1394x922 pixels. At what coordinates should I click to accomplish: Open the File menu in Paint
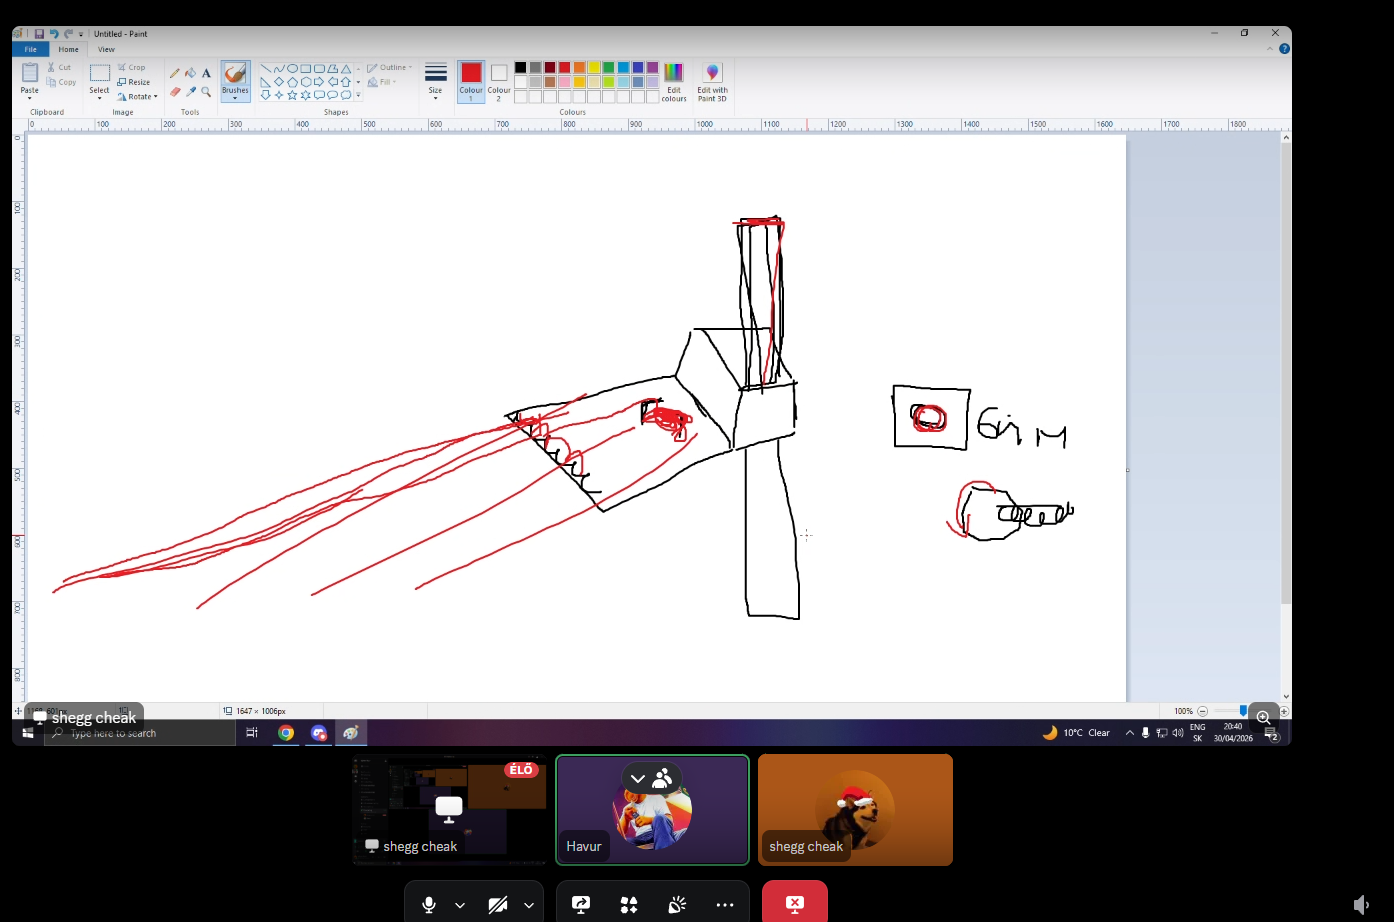[30, 49]
